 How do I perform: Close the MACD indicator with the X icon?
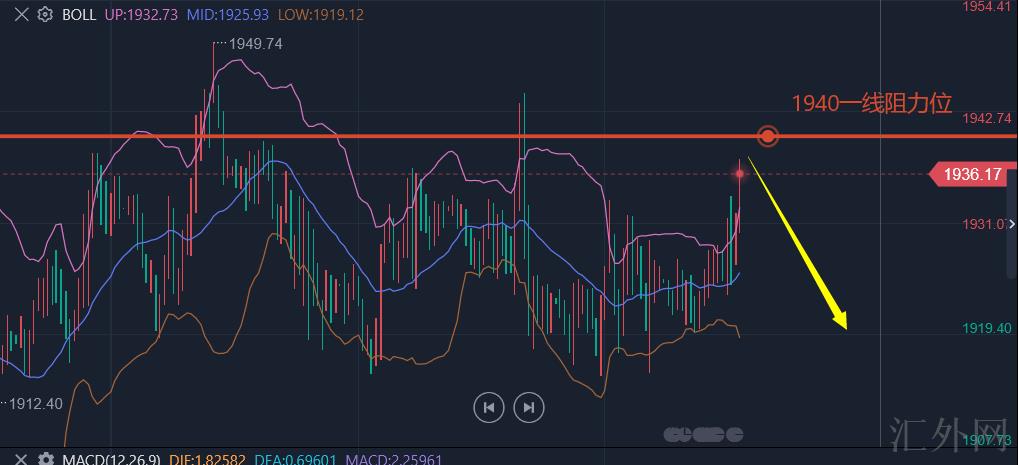[21, 459]
